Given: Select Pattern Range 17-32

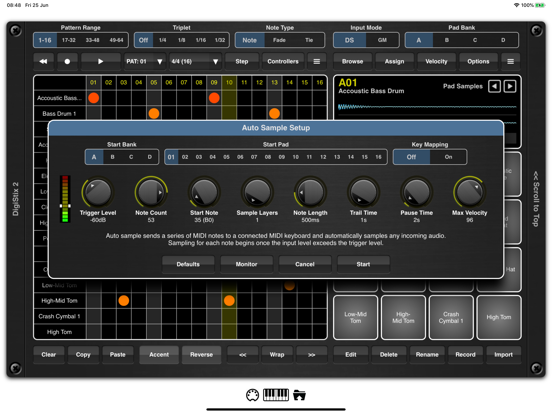Looking at the screenshot, I should tap(69, 40).
